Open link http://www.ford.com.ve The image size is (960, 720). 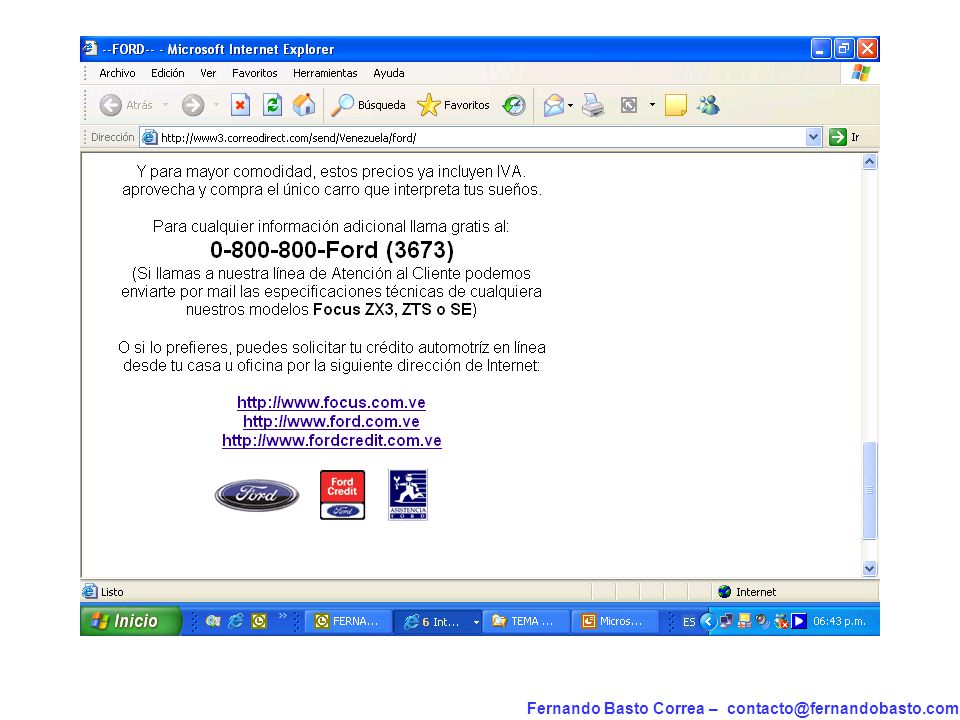(x=331, y=421)
